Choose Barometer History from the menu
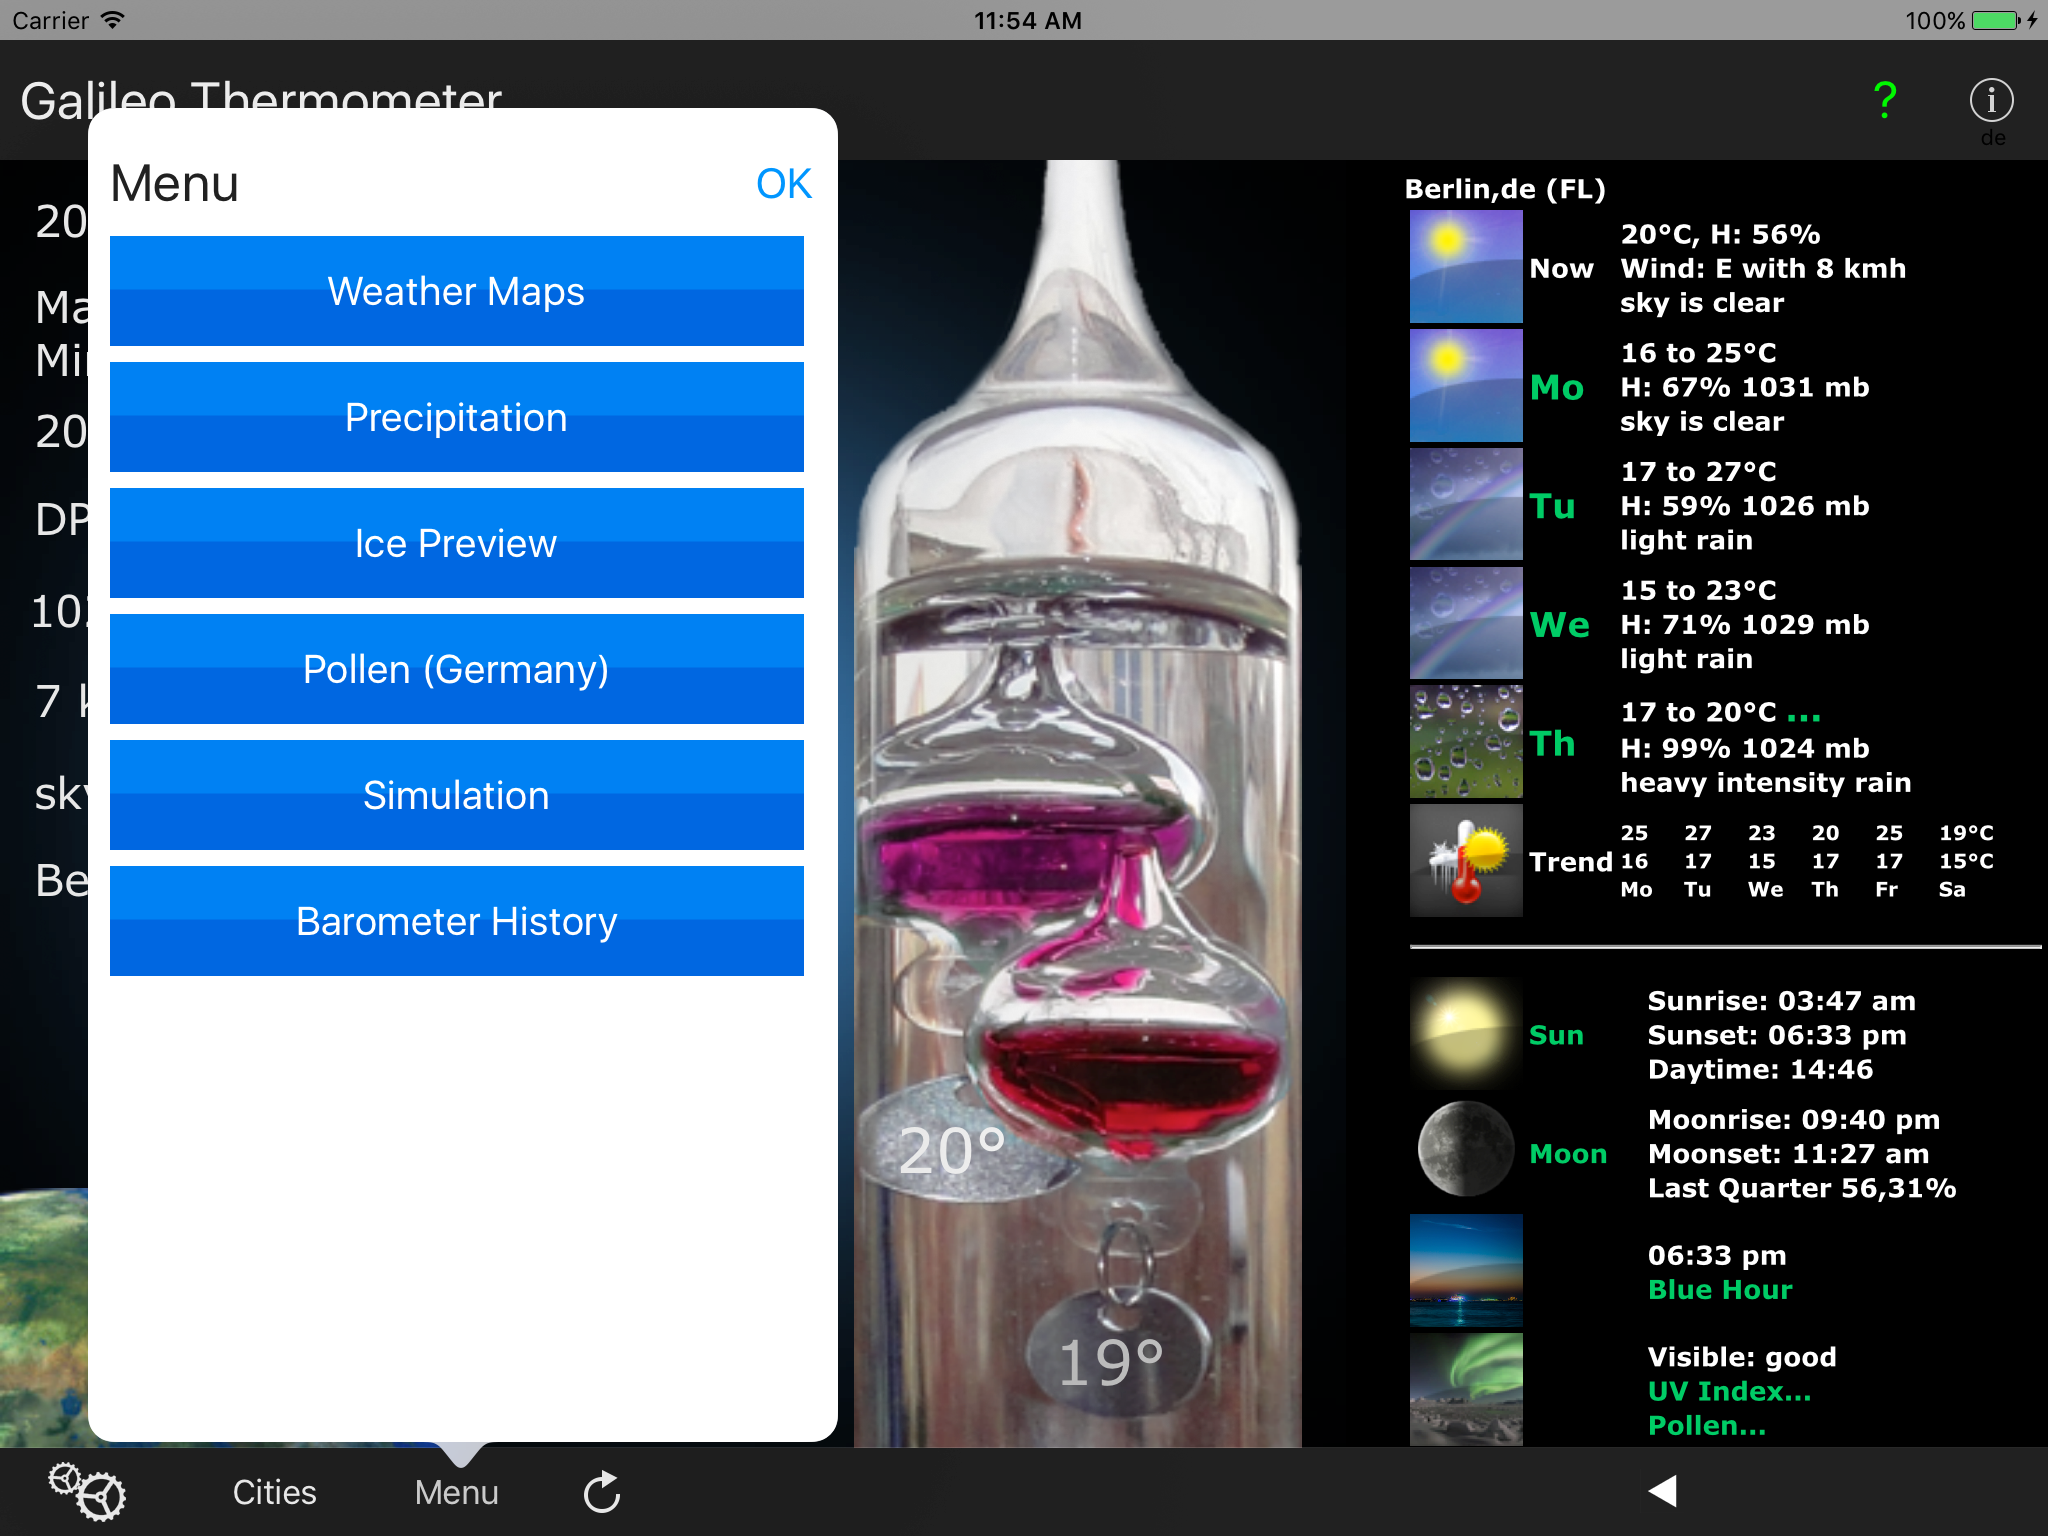This screenshot has height=1536, width=2048. click(x=456, y=921)
